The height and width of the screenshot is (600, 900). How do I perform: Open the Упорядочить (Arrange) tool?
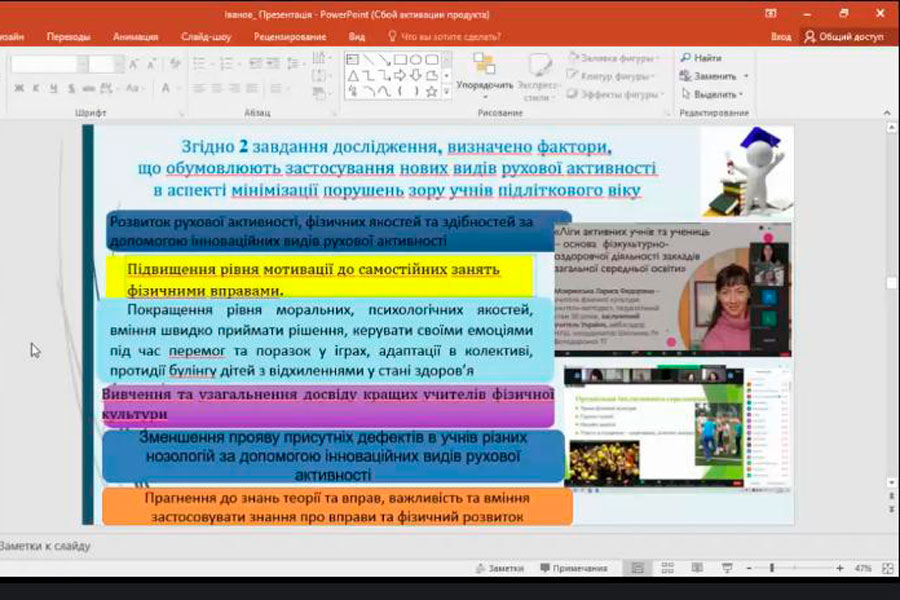click(x=484, y=73)
